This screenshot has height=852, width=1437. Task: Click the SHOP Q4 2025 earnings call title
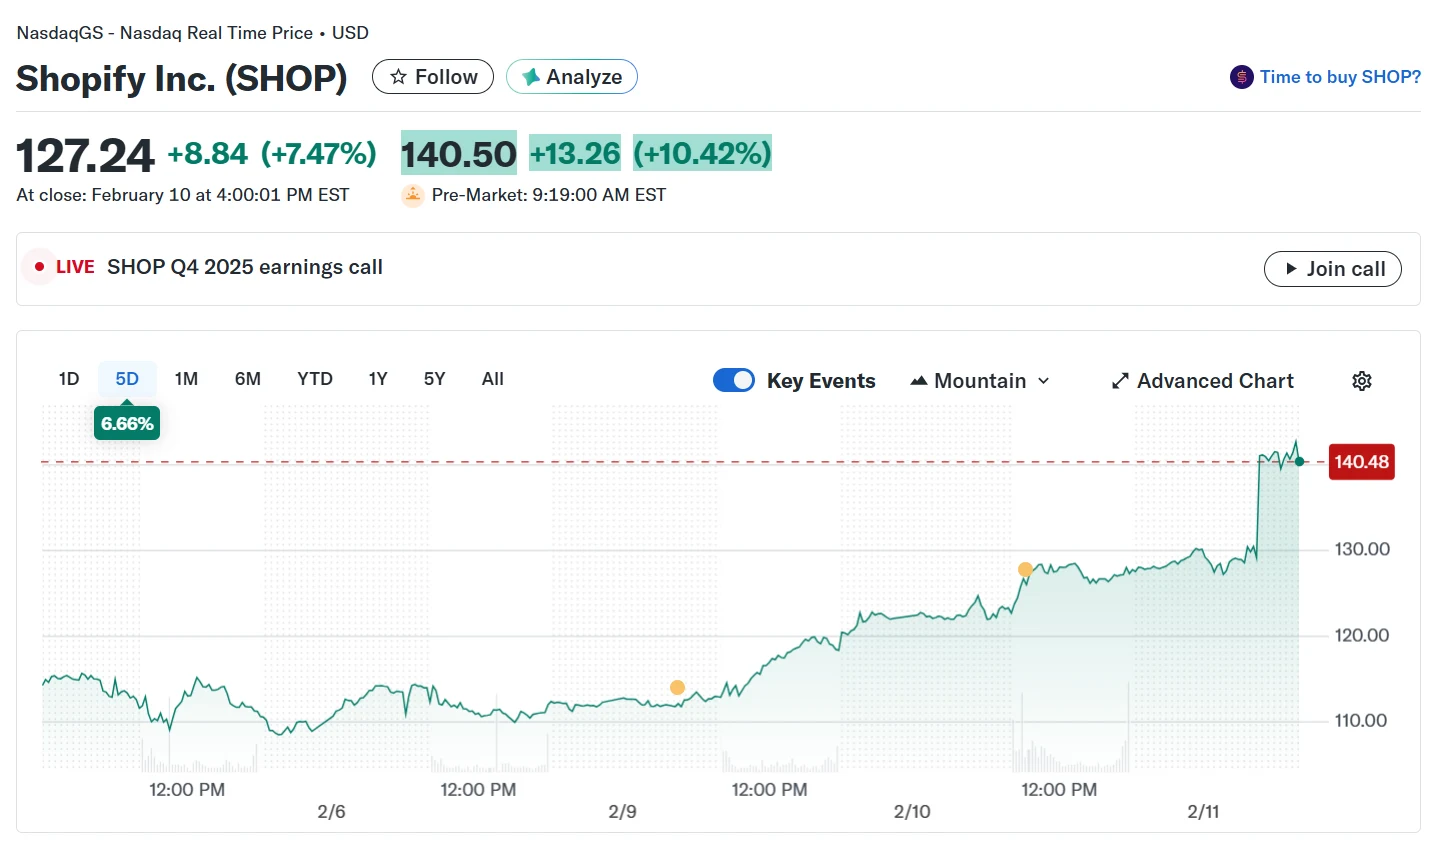coord(245,267)
